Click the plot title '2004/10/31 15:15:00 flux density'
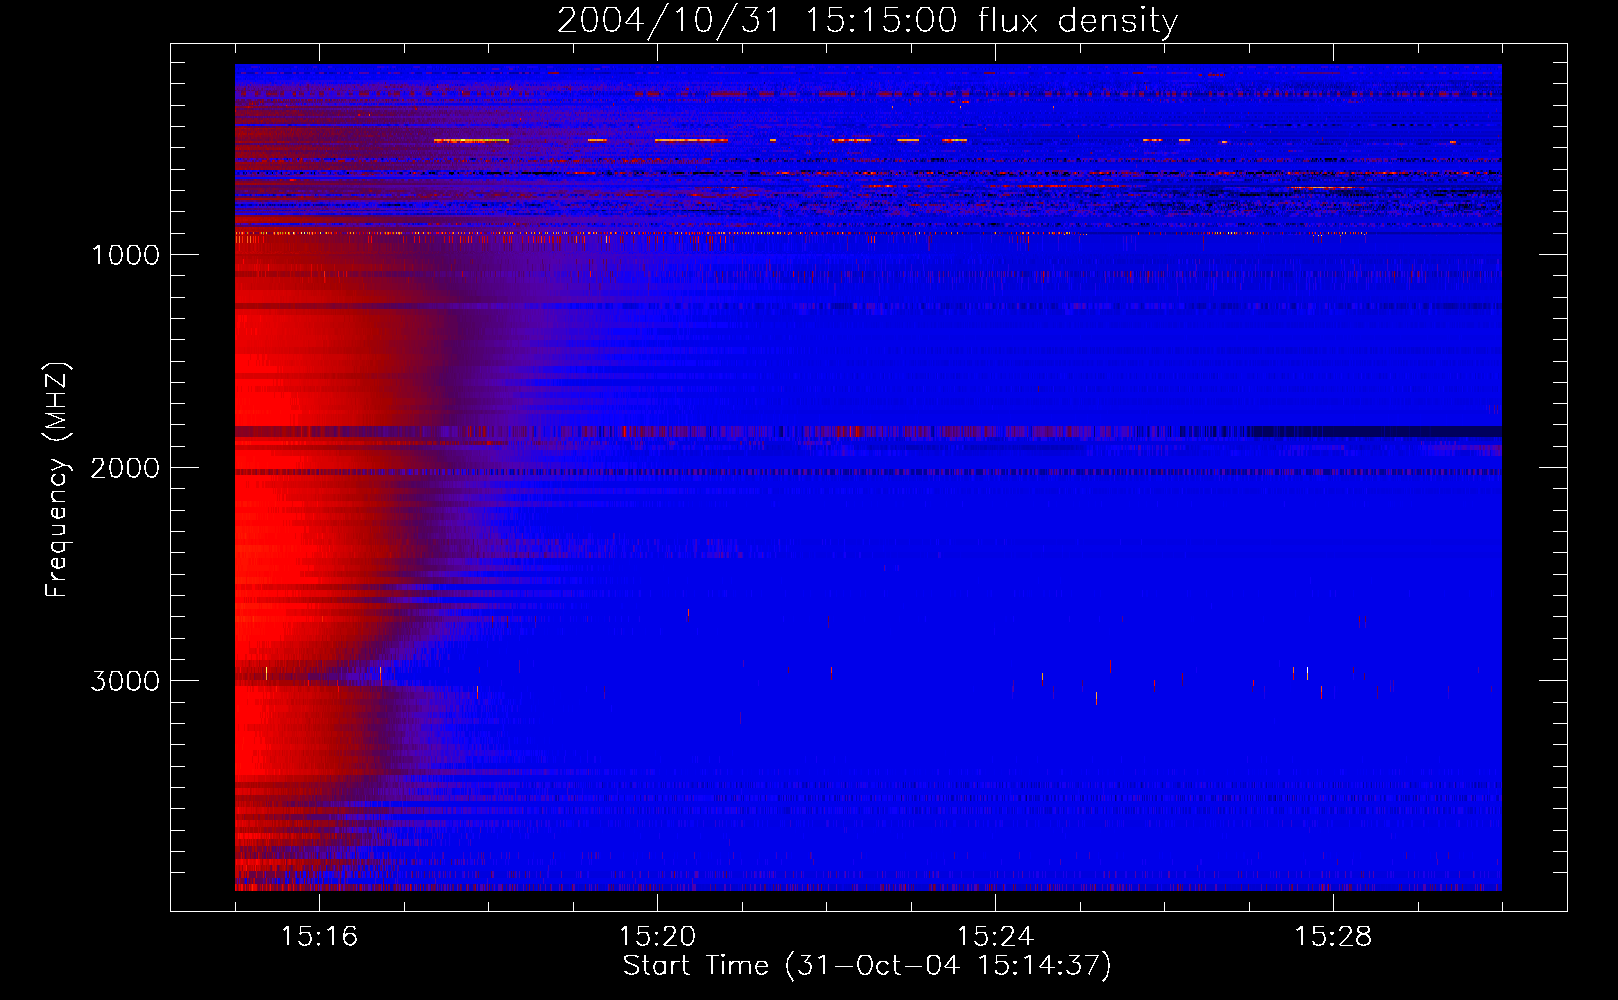Screen dimensions: 1618x1000 867,21
